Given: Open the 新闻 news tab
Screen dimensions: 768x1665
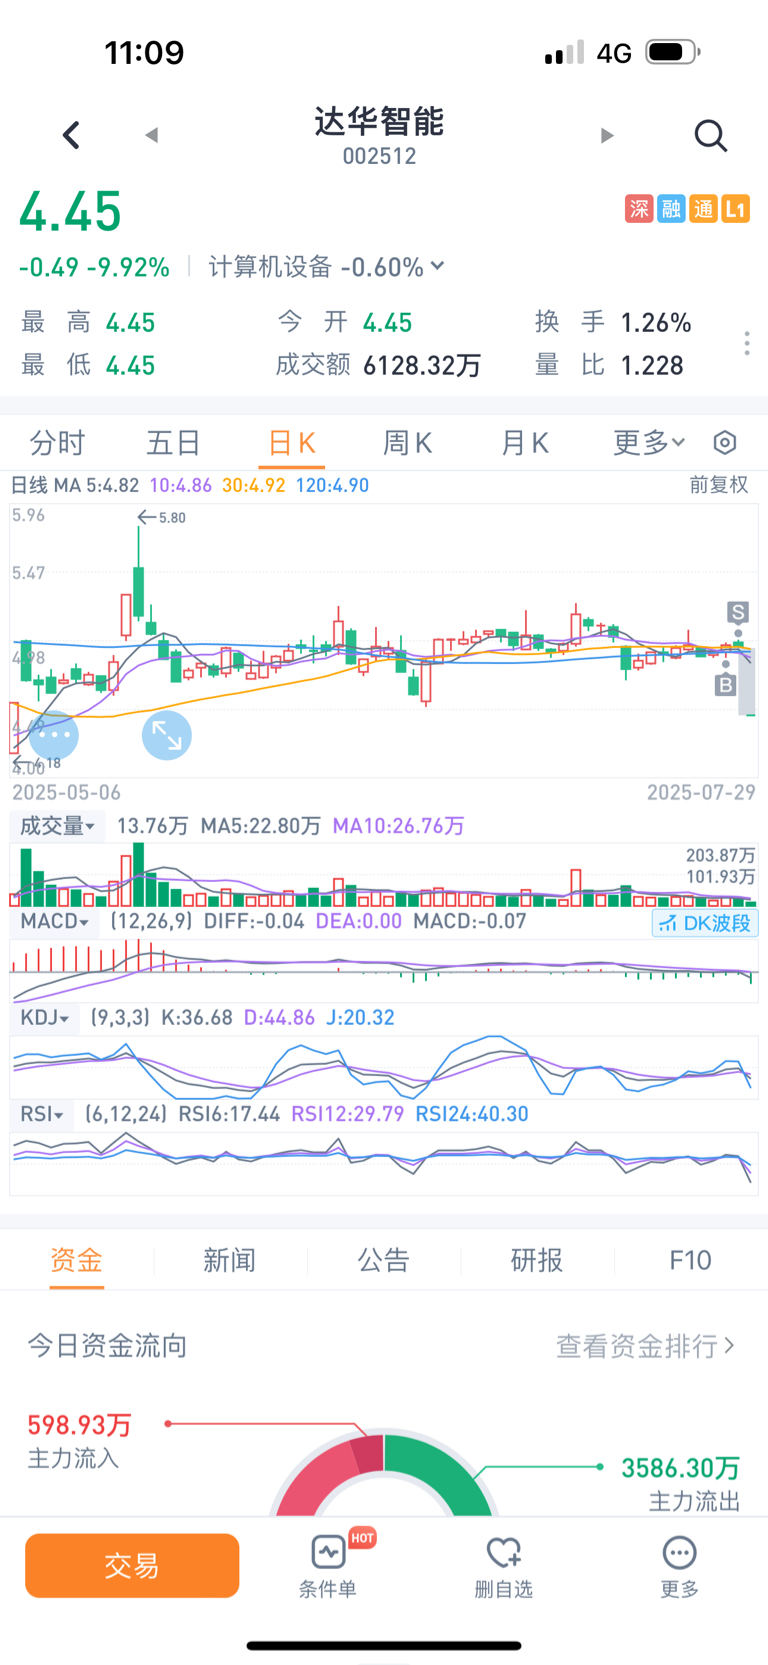Looking at the screenshot, I should pos(230,1260).
